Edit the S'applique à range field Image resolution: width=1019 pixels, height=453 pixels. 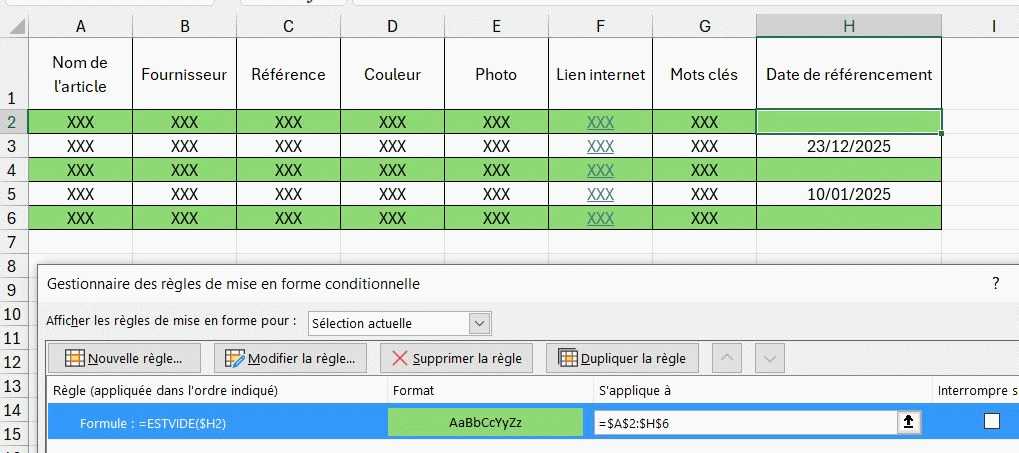(x=745, y=422)
